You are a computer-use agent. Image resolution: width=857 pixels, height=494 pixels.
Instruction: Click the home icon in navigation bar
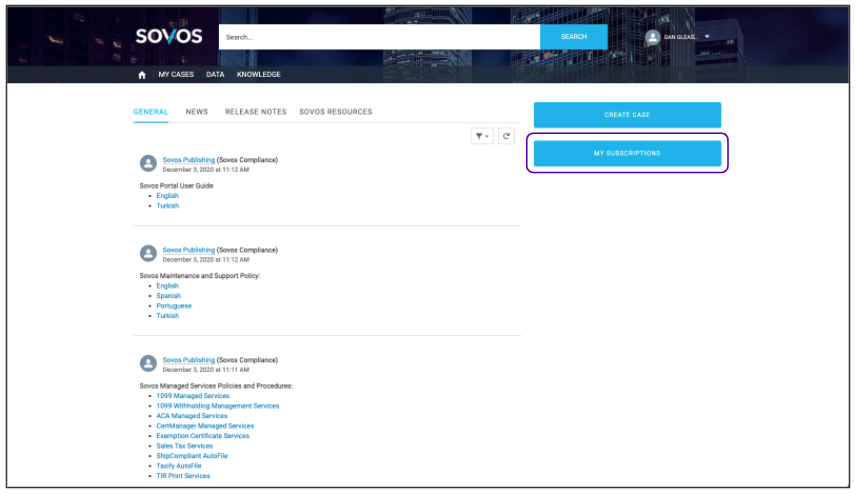[x=142, y=75]
